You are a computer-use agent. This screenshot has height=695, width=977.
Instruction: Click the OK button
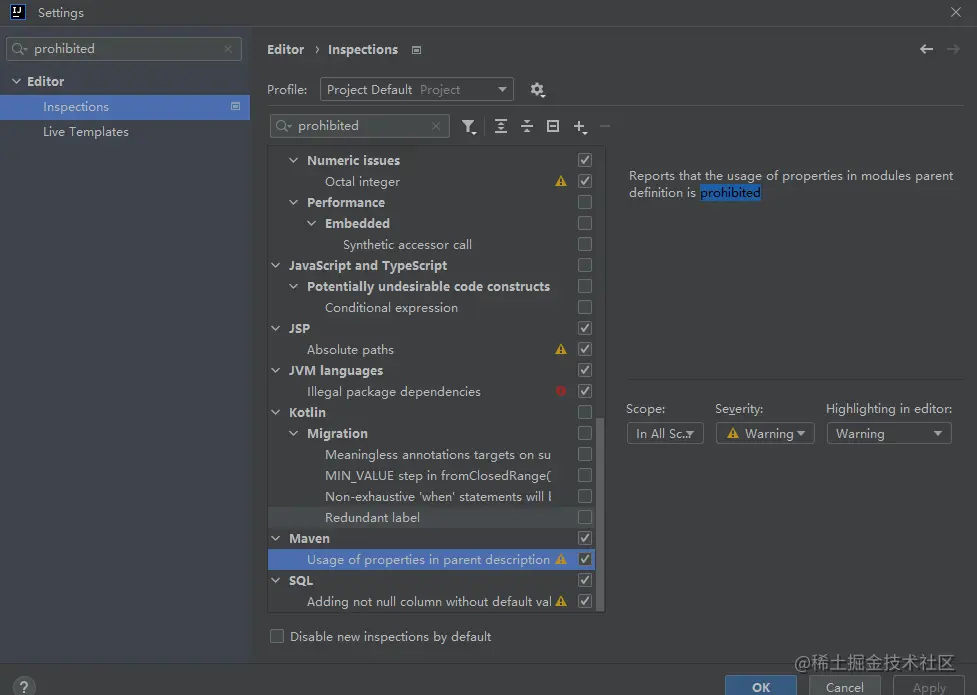[x=761, y=686]
